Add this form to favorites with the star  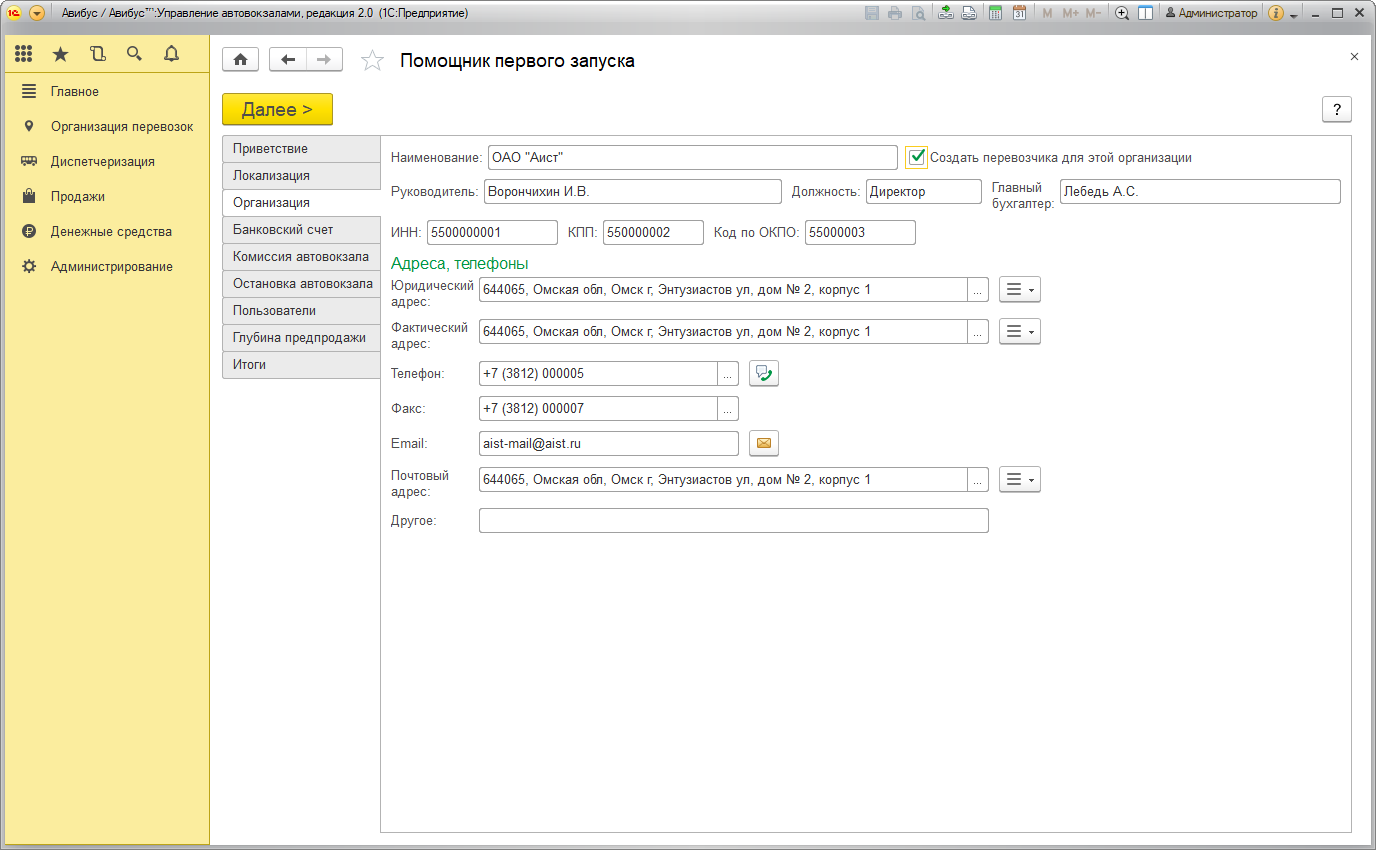[372, 61]
